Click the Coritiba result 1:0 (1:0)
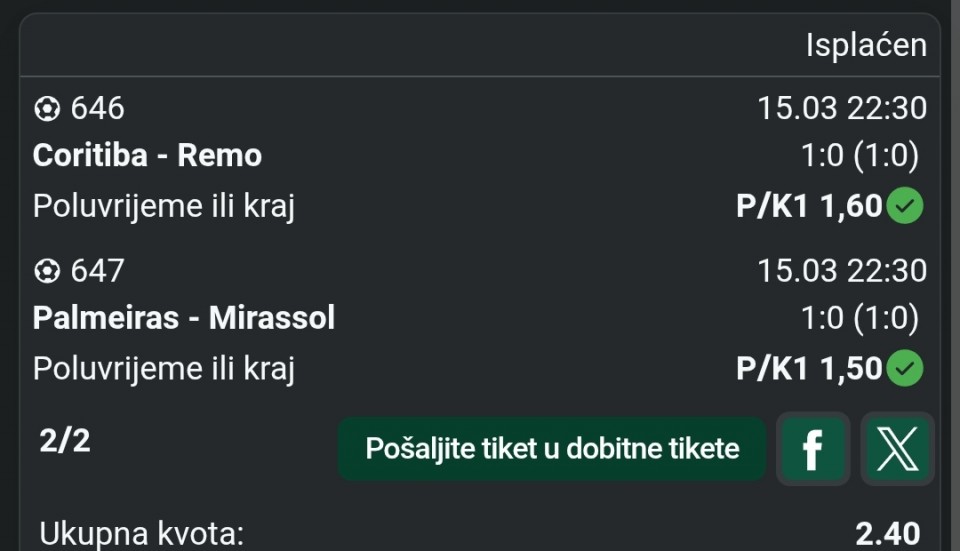The height and width of the screenshot is (551, 960). [x=859, y=155]
